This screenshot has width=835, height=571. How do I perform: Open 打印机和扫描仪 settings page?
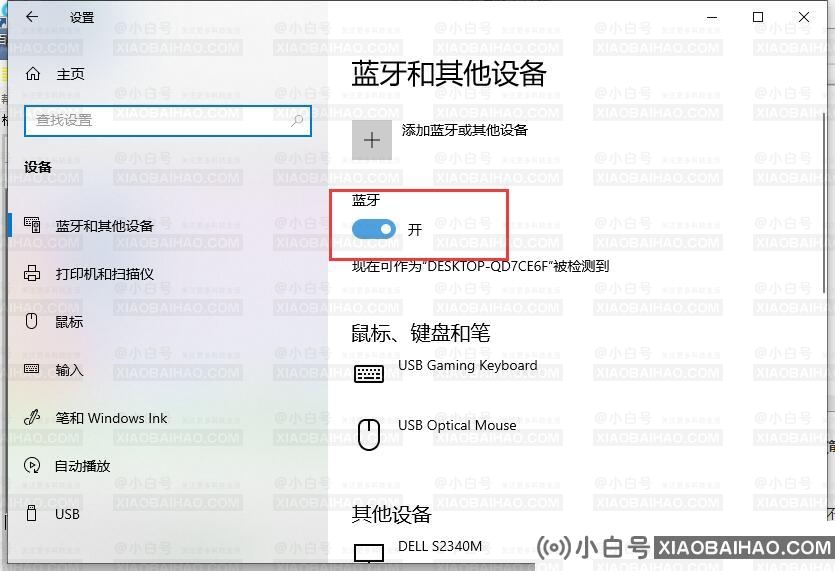(105, 274)
